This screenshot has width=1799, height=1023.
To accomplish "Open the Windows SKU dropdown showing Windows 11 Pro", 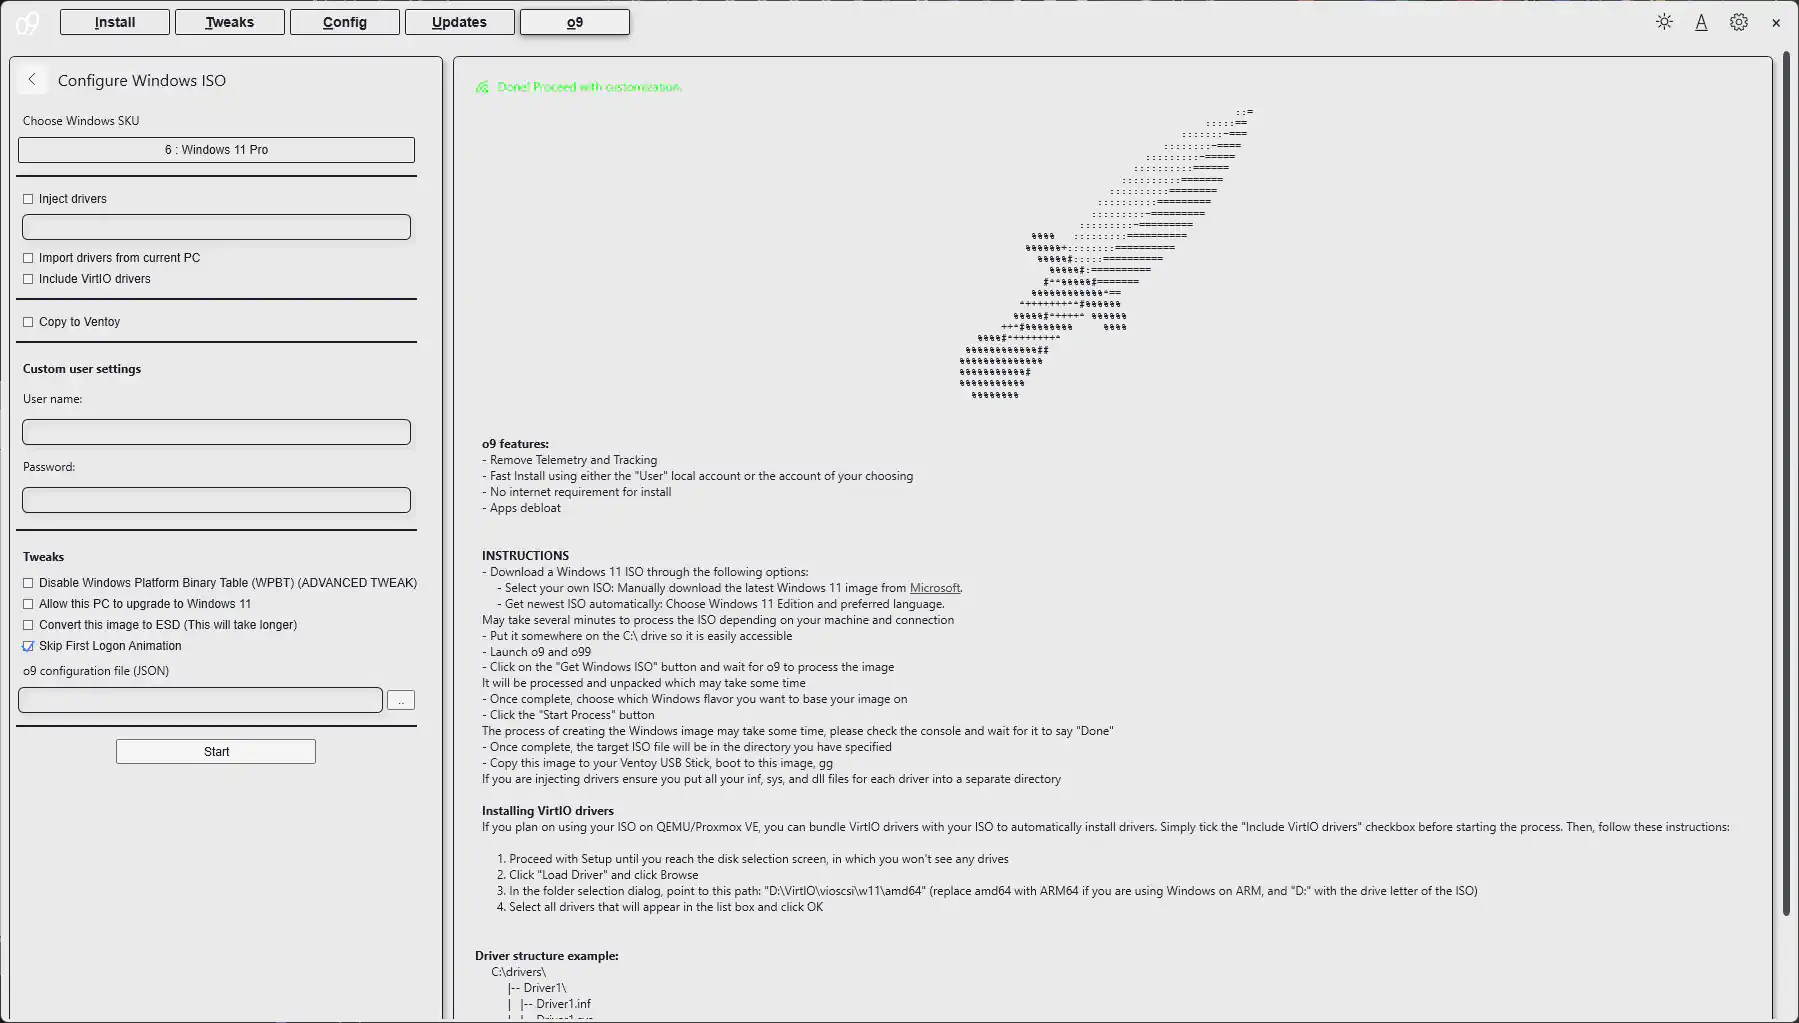I will point(216,150).
